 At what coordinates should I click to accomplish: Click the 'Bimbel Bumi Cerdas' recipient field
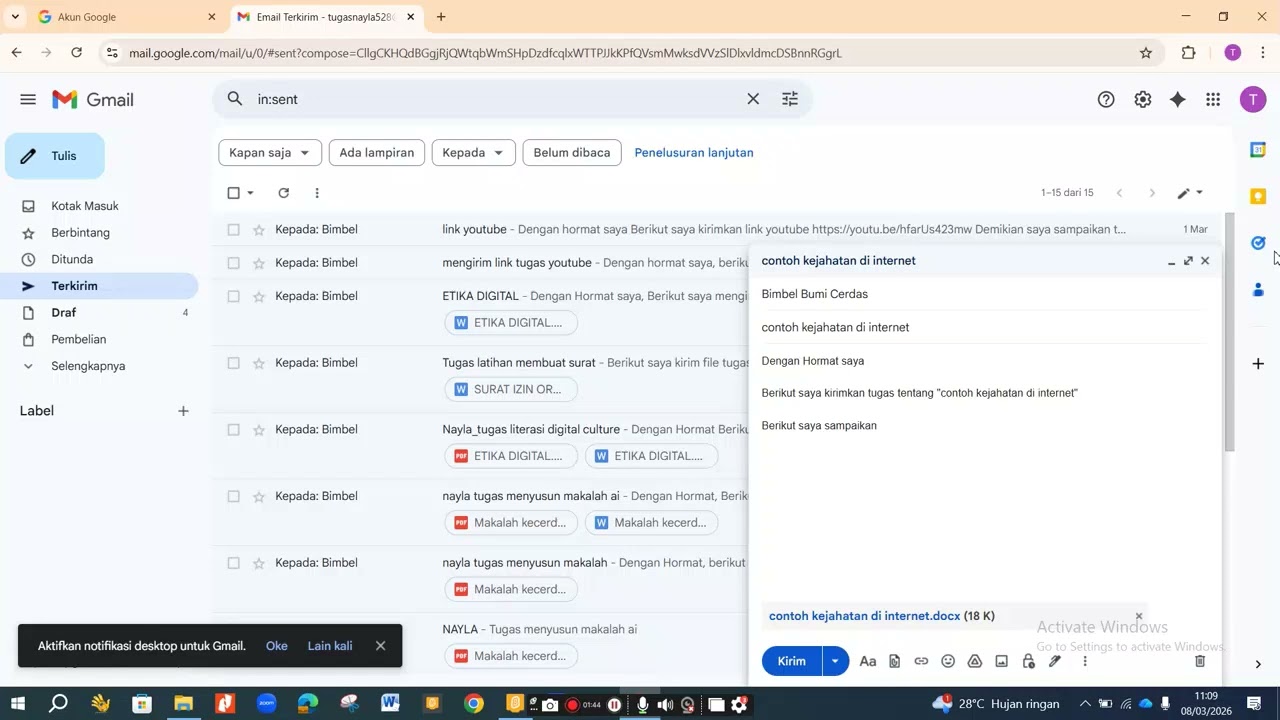[984, 294]
